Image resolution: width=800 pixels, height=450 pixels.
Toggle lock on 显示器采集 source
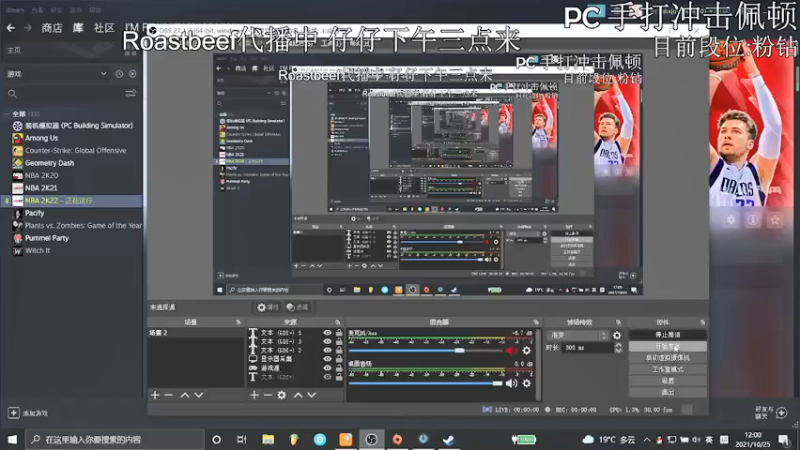(339, 359)
